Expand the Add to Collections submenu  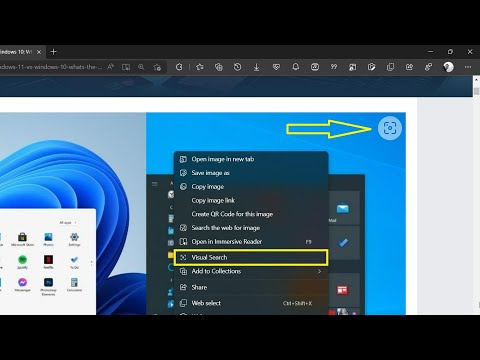[x=251, y=271]
